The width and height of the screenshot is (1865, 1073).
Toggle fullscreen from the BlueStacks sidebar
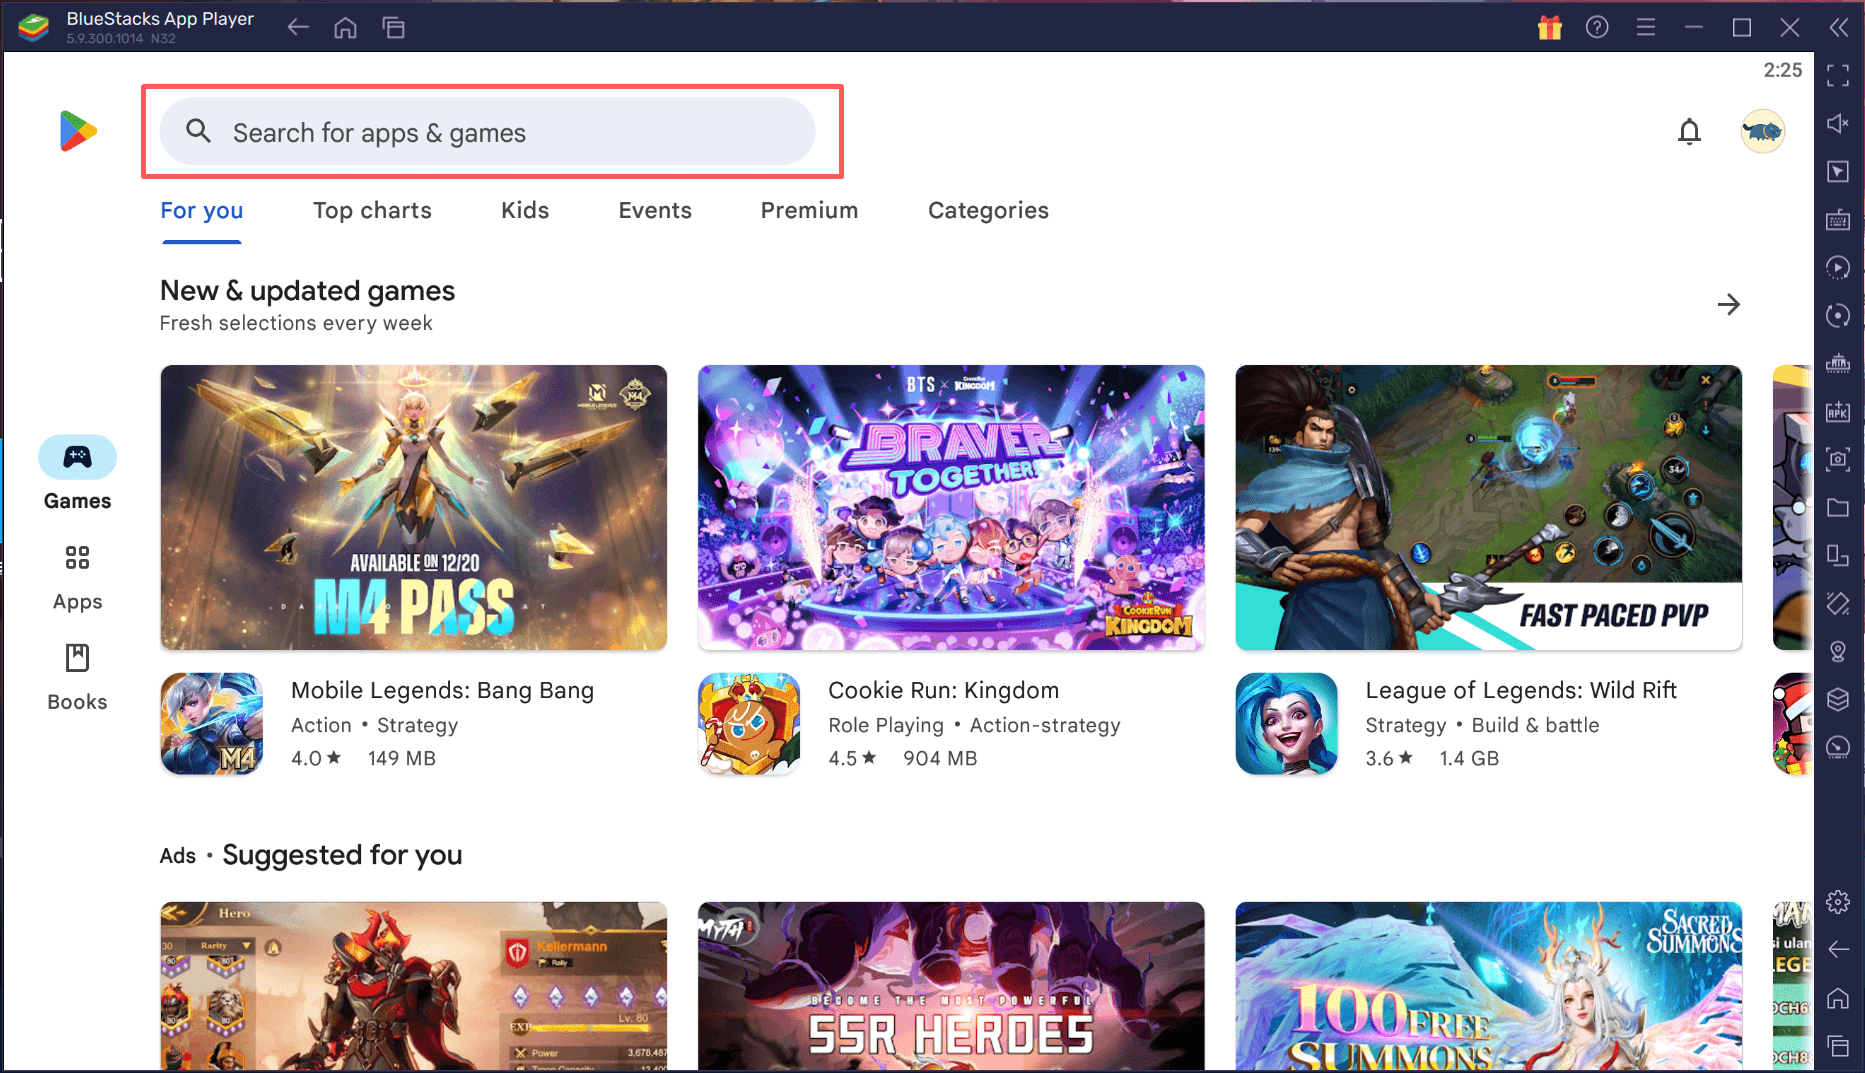pyautogui.click(x=1838, y=76)
